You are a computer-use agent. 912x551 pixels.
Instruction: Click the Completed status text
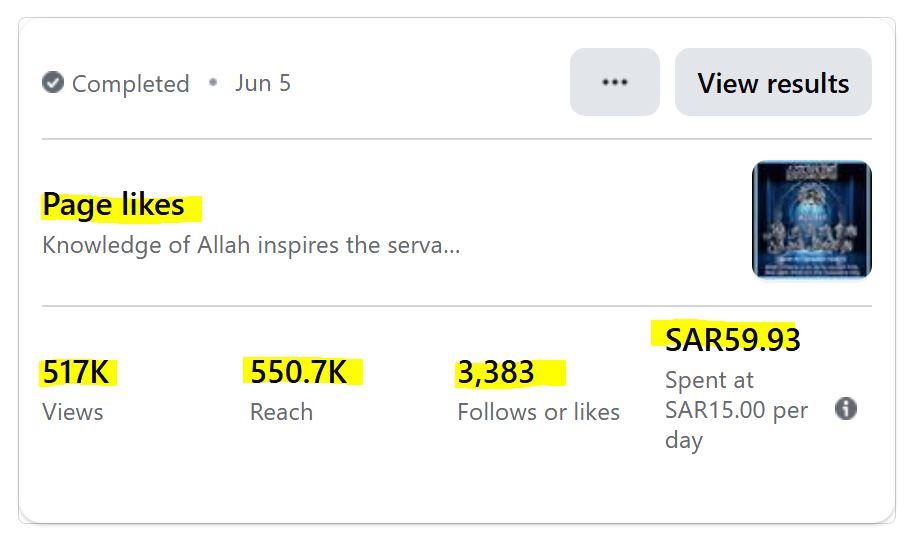[x=131, y=84]
